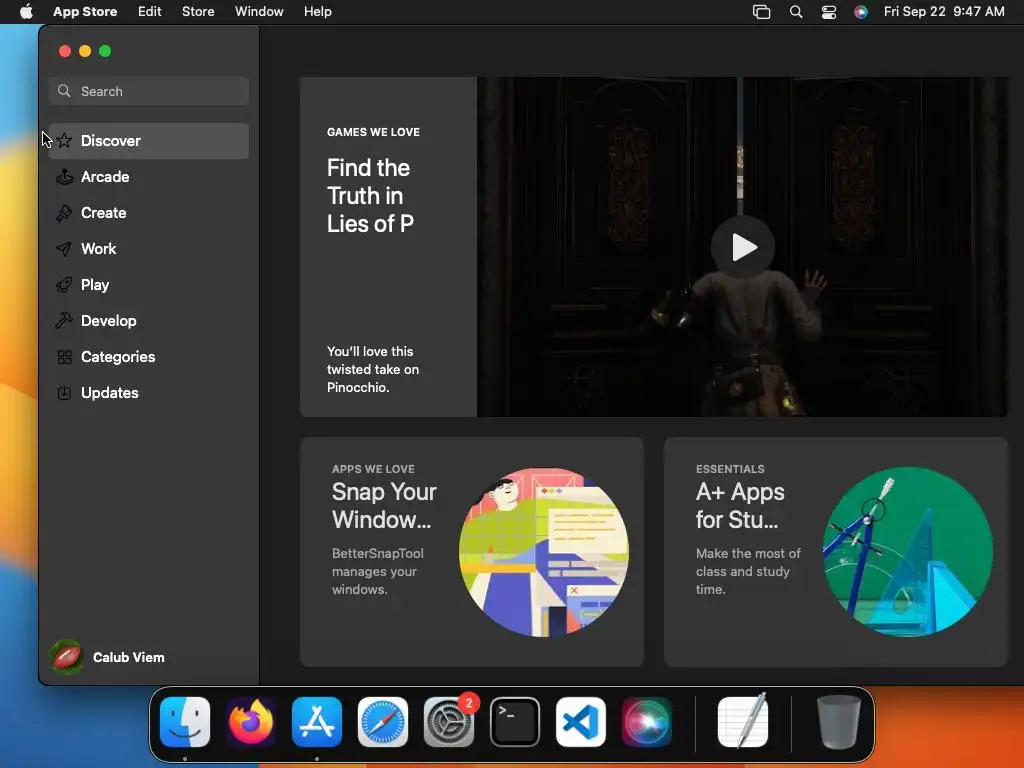The image size is (1024, 768).
Task: Click the Play rocket icon
Action: click(64, 285)
